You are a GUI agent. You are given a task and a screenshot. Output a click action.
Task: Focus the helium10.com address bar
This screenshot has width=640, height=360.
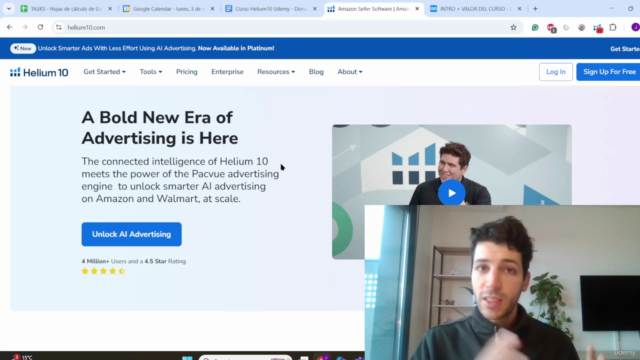286,27
